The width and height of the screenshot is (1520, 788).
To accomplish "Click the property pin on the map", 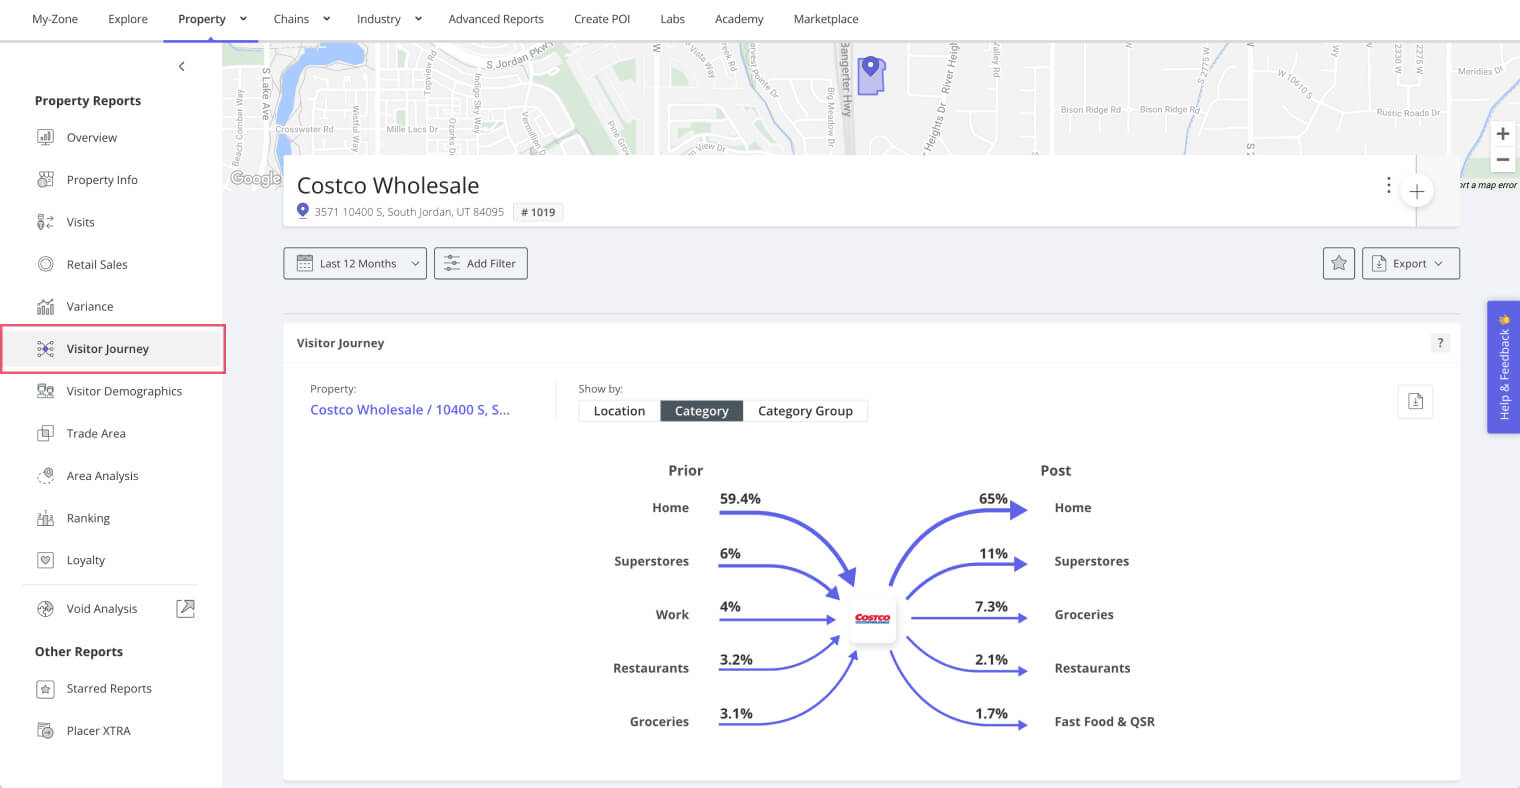I will point(871,67).
